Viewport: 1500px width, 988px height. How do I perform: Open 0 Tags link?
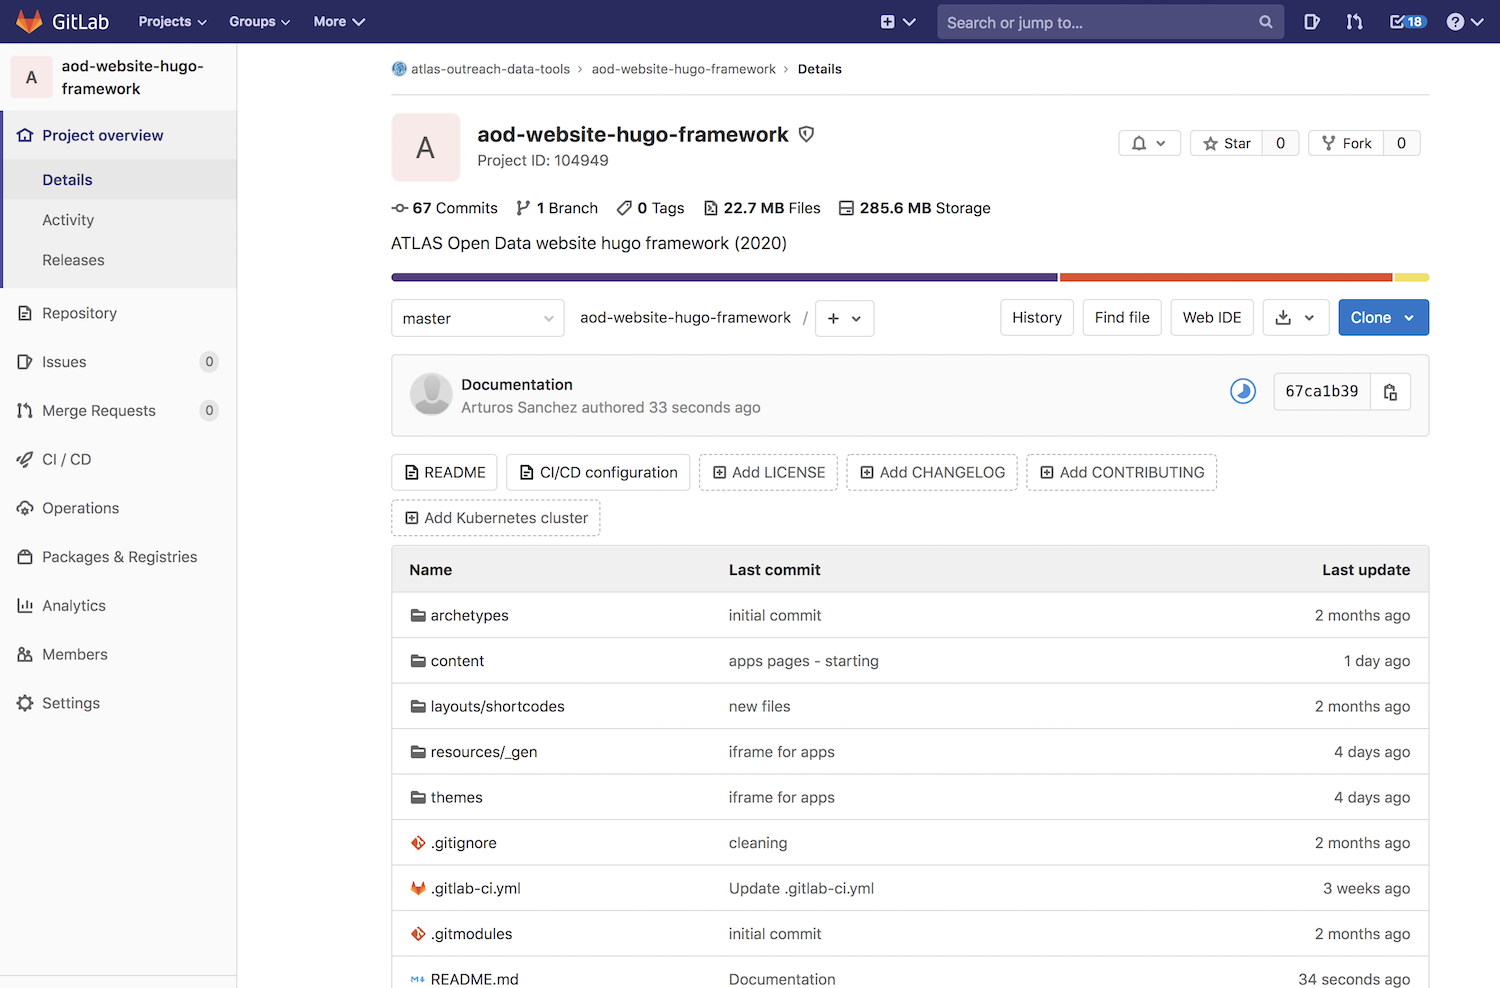651,208
